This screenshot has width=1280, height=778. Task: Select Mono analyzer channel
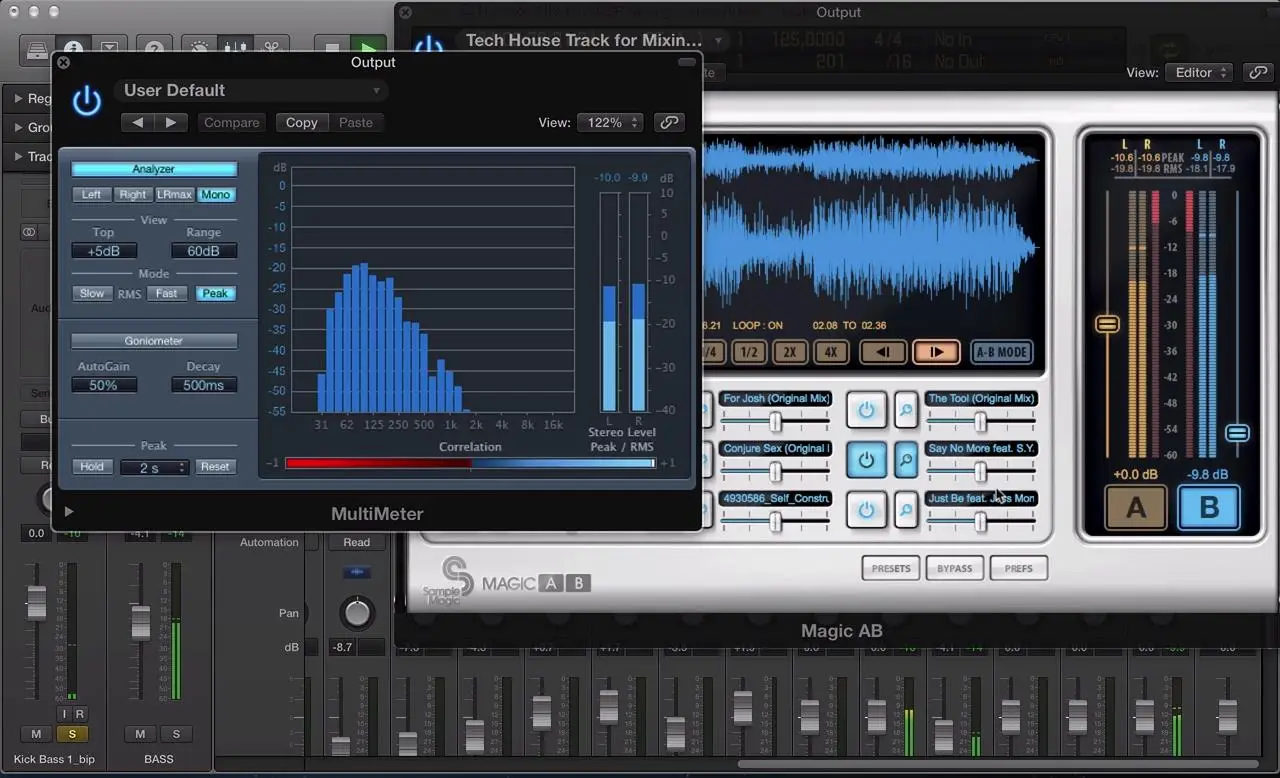click(216, 195)
